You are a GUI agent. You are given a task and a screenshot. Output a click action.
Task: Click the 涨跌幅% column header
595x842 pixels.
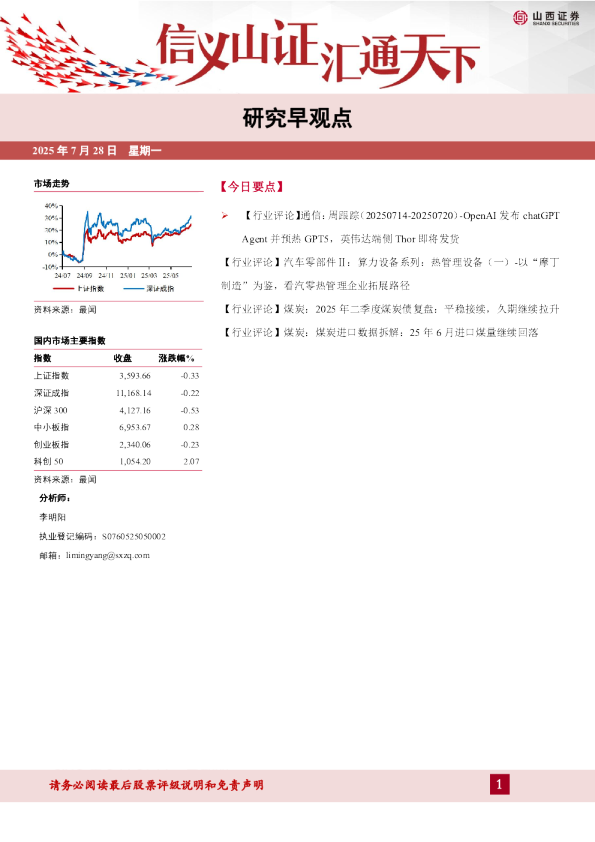177,358
